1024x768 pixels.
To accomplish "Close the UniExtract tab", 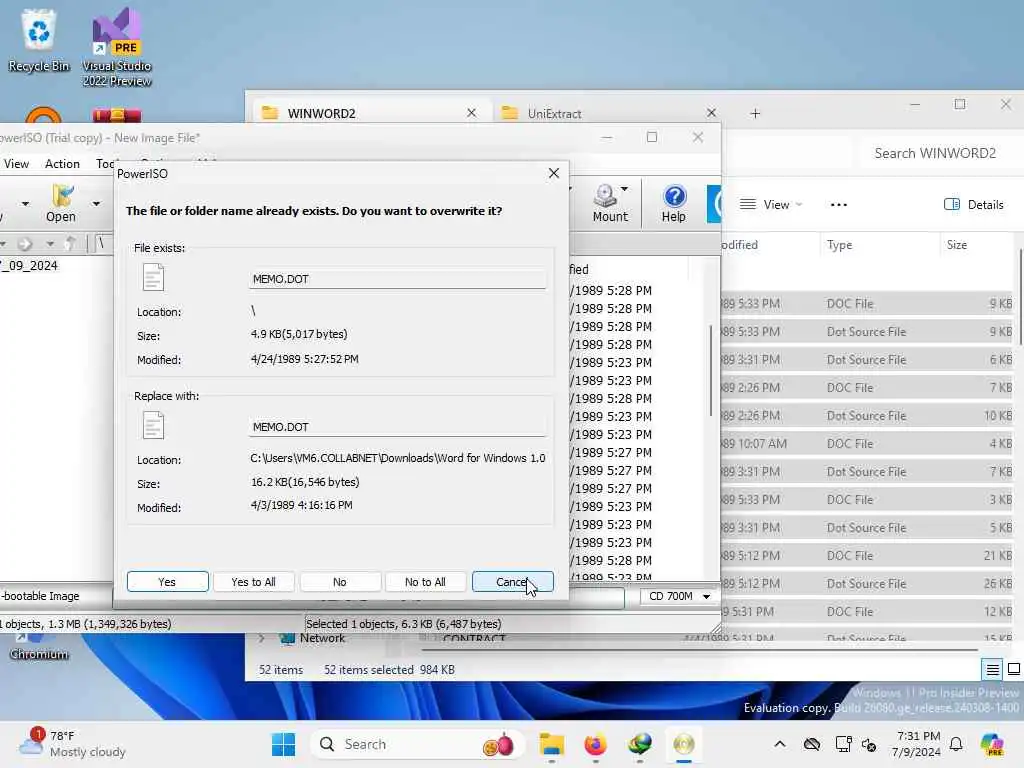I will pos(711,113).
